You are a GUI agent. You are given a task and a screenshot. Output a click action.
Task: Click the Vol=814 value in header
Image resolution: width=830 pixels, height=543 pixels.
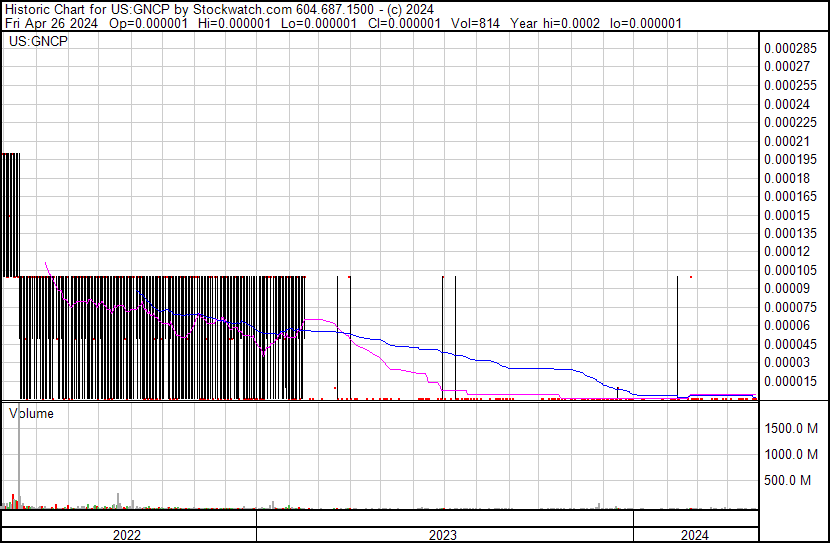(x=475, y=23)
